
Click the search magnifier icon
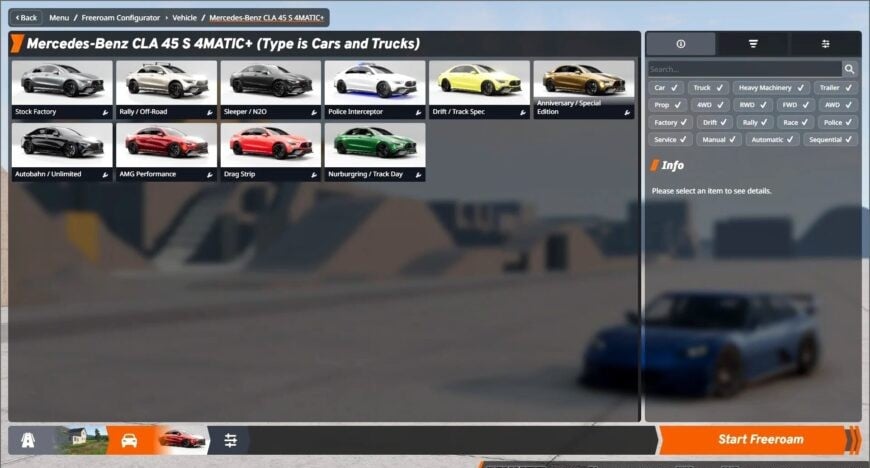point(849,69)
